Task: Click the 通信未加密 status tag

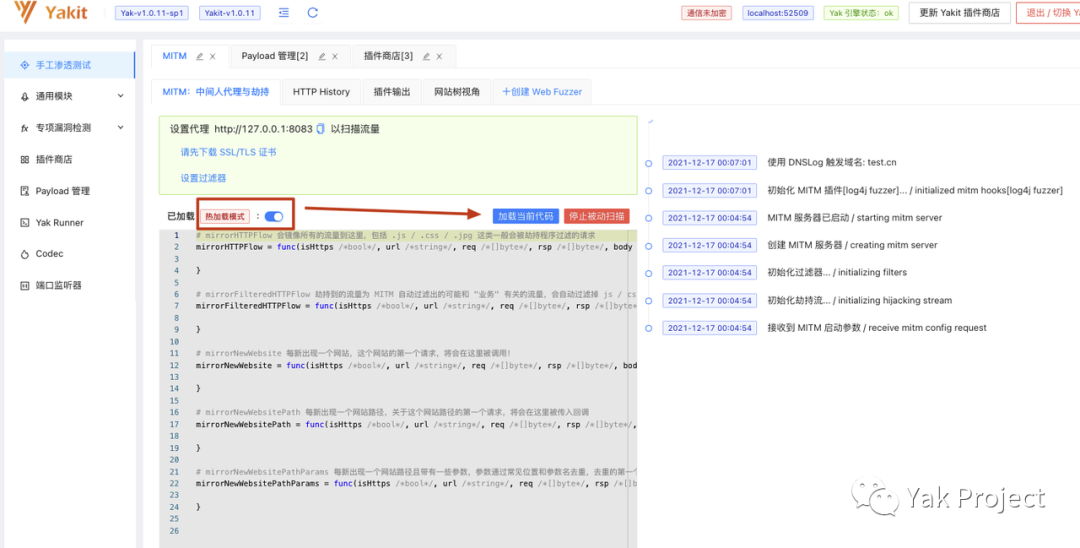Action: point(705,13)
